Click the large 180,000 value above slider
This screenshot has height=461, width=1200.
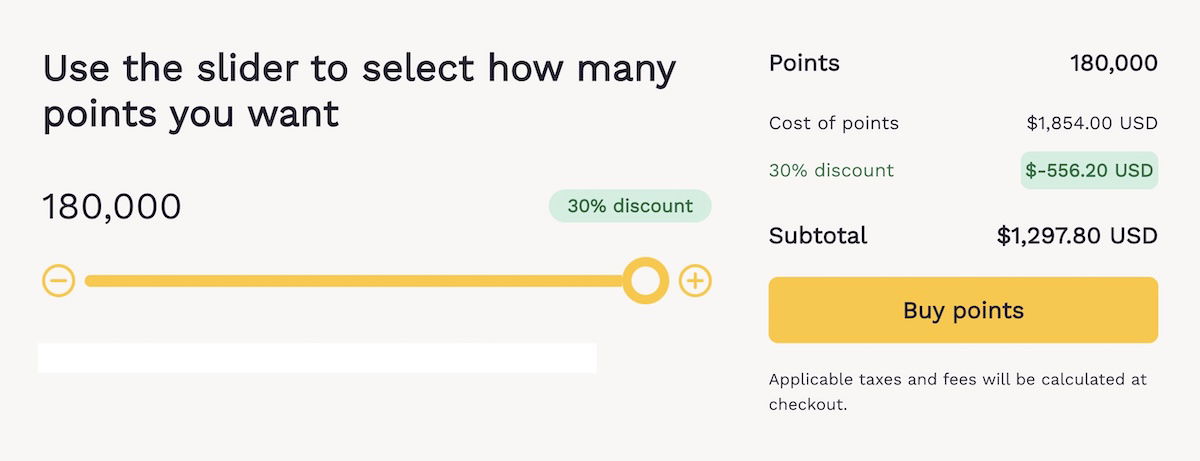112,207
